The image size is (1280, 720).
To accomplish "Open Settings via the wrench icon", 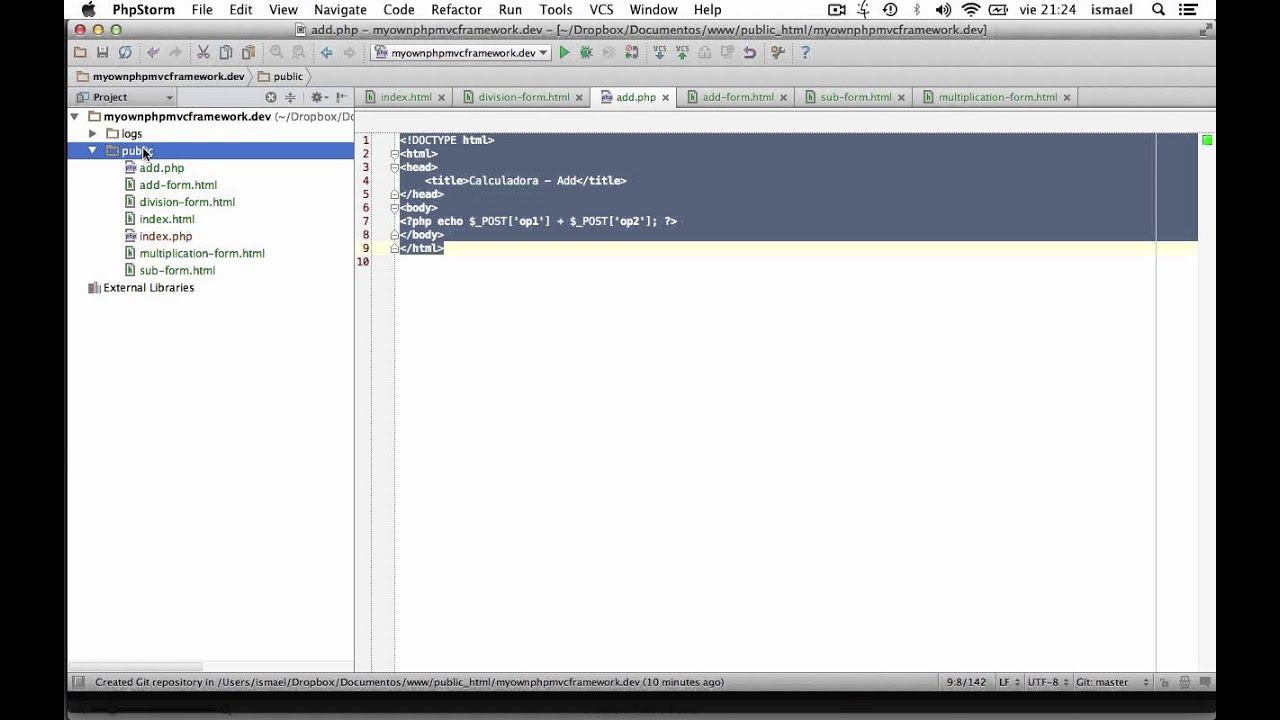I will click(x=777, y=52).
